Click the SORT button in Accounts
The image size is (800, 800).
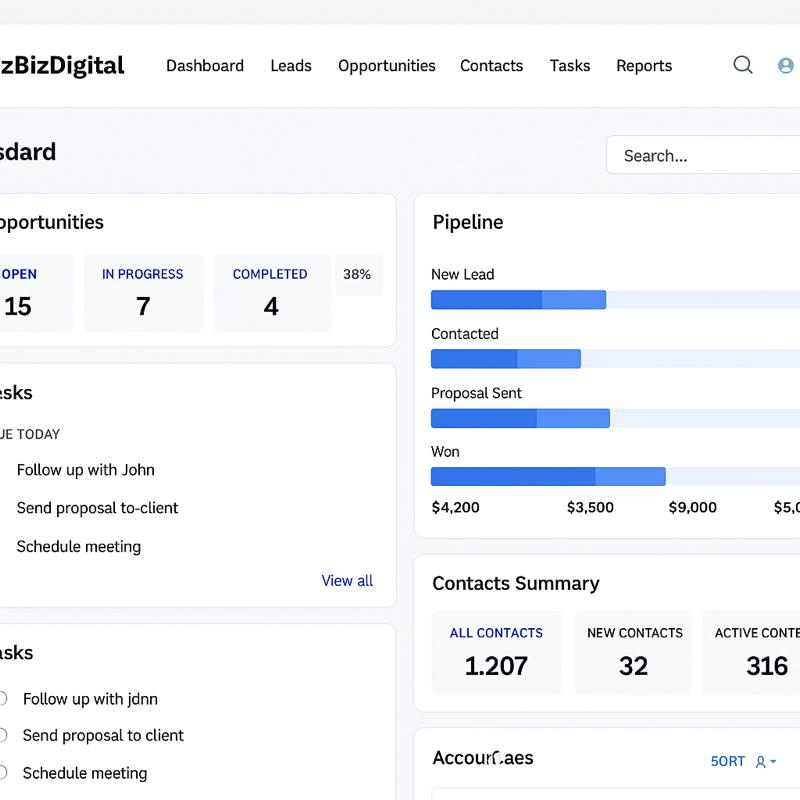727,761
